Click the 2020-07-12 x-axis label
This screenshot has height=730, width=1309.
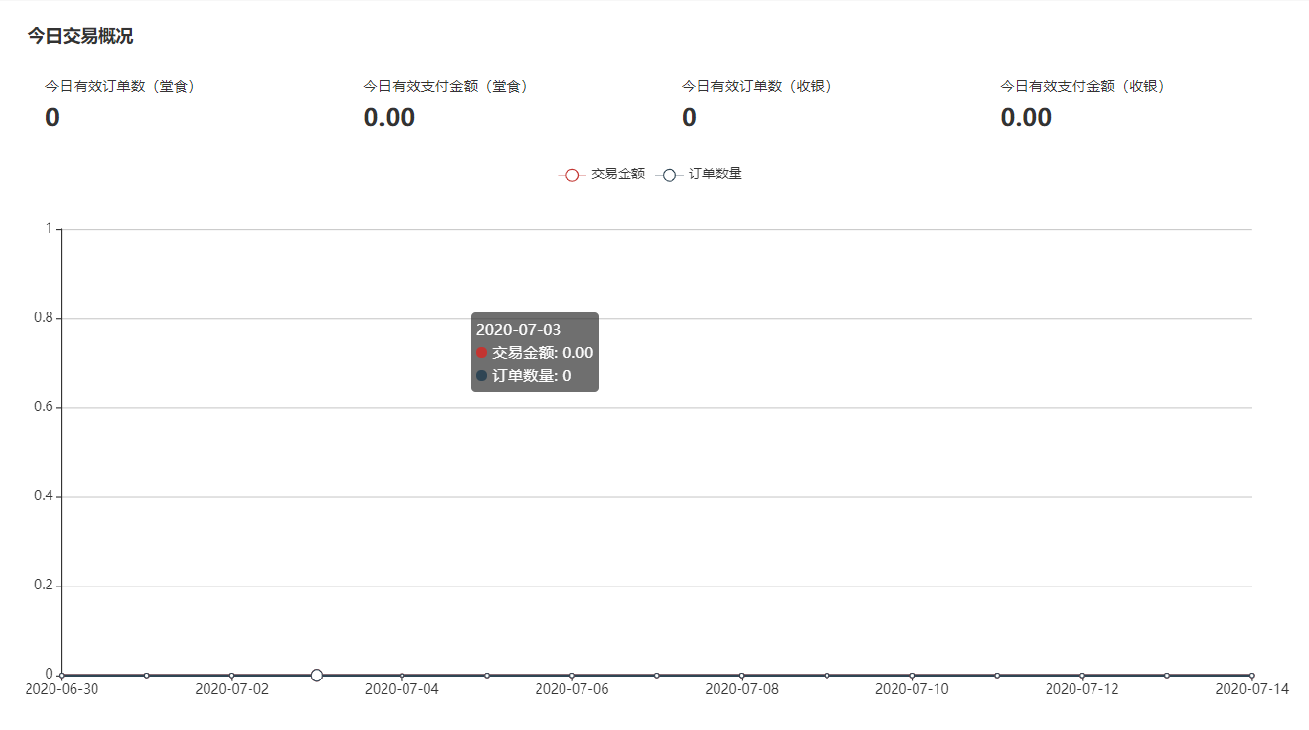coord(1082,689)
